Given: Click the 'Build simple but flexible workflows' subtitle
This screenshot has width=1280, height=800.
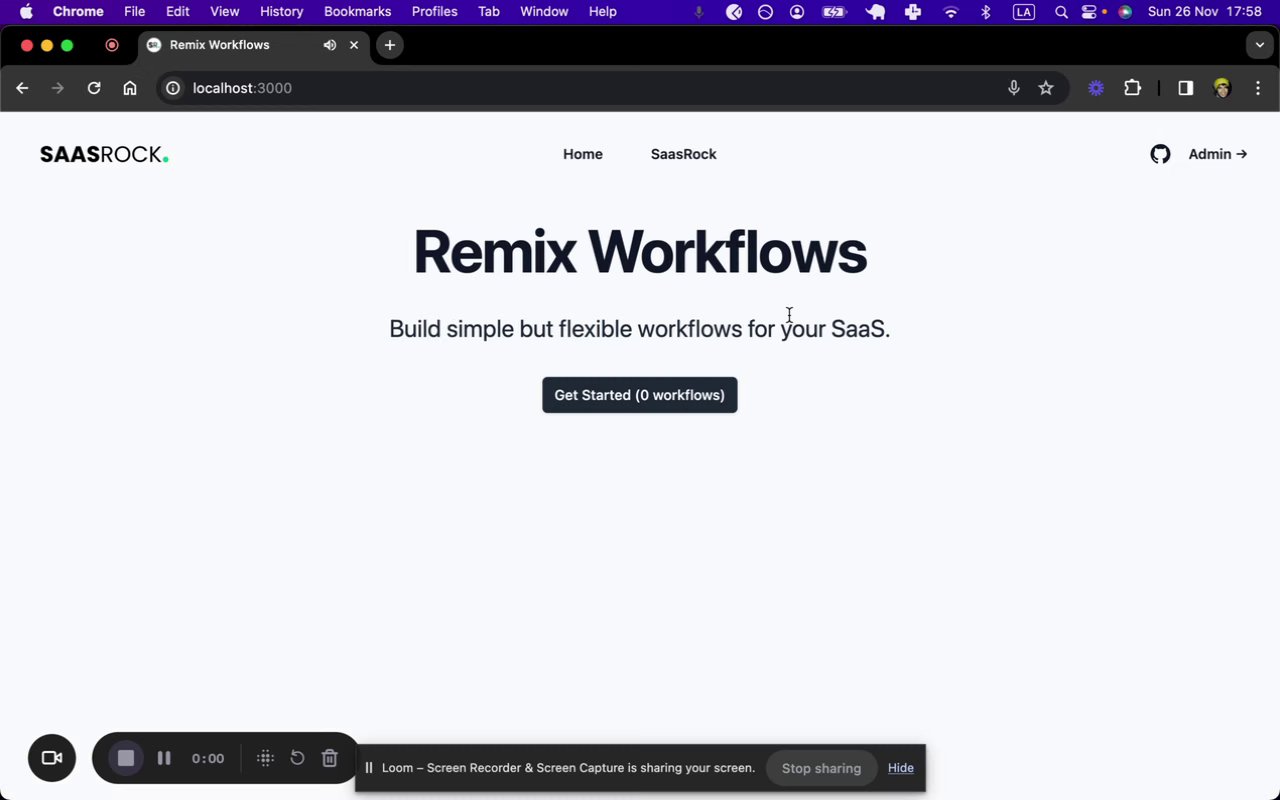Looking at the screenshot, I should 640,329.
